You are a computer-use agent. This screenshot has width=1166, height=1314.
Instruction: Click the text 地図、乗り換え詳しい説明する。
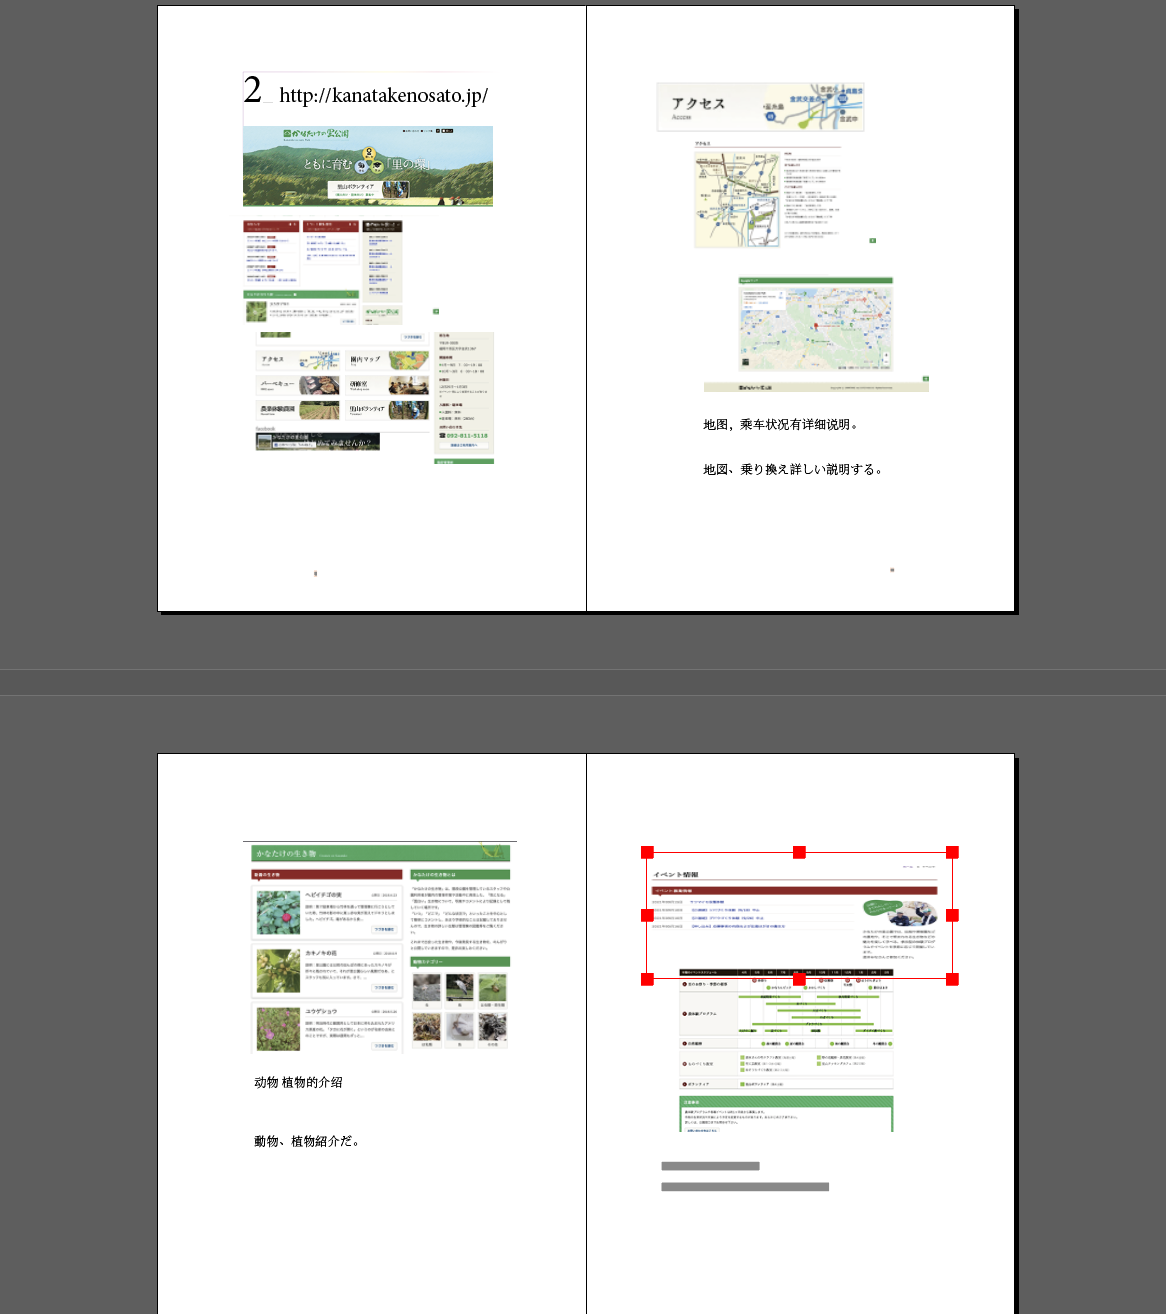point(792,469)
